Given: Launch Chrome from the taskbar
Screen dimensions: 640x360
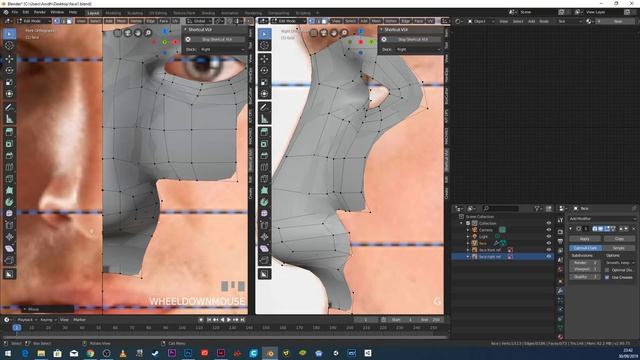Looking at the screenshot, I should point(90,353).
